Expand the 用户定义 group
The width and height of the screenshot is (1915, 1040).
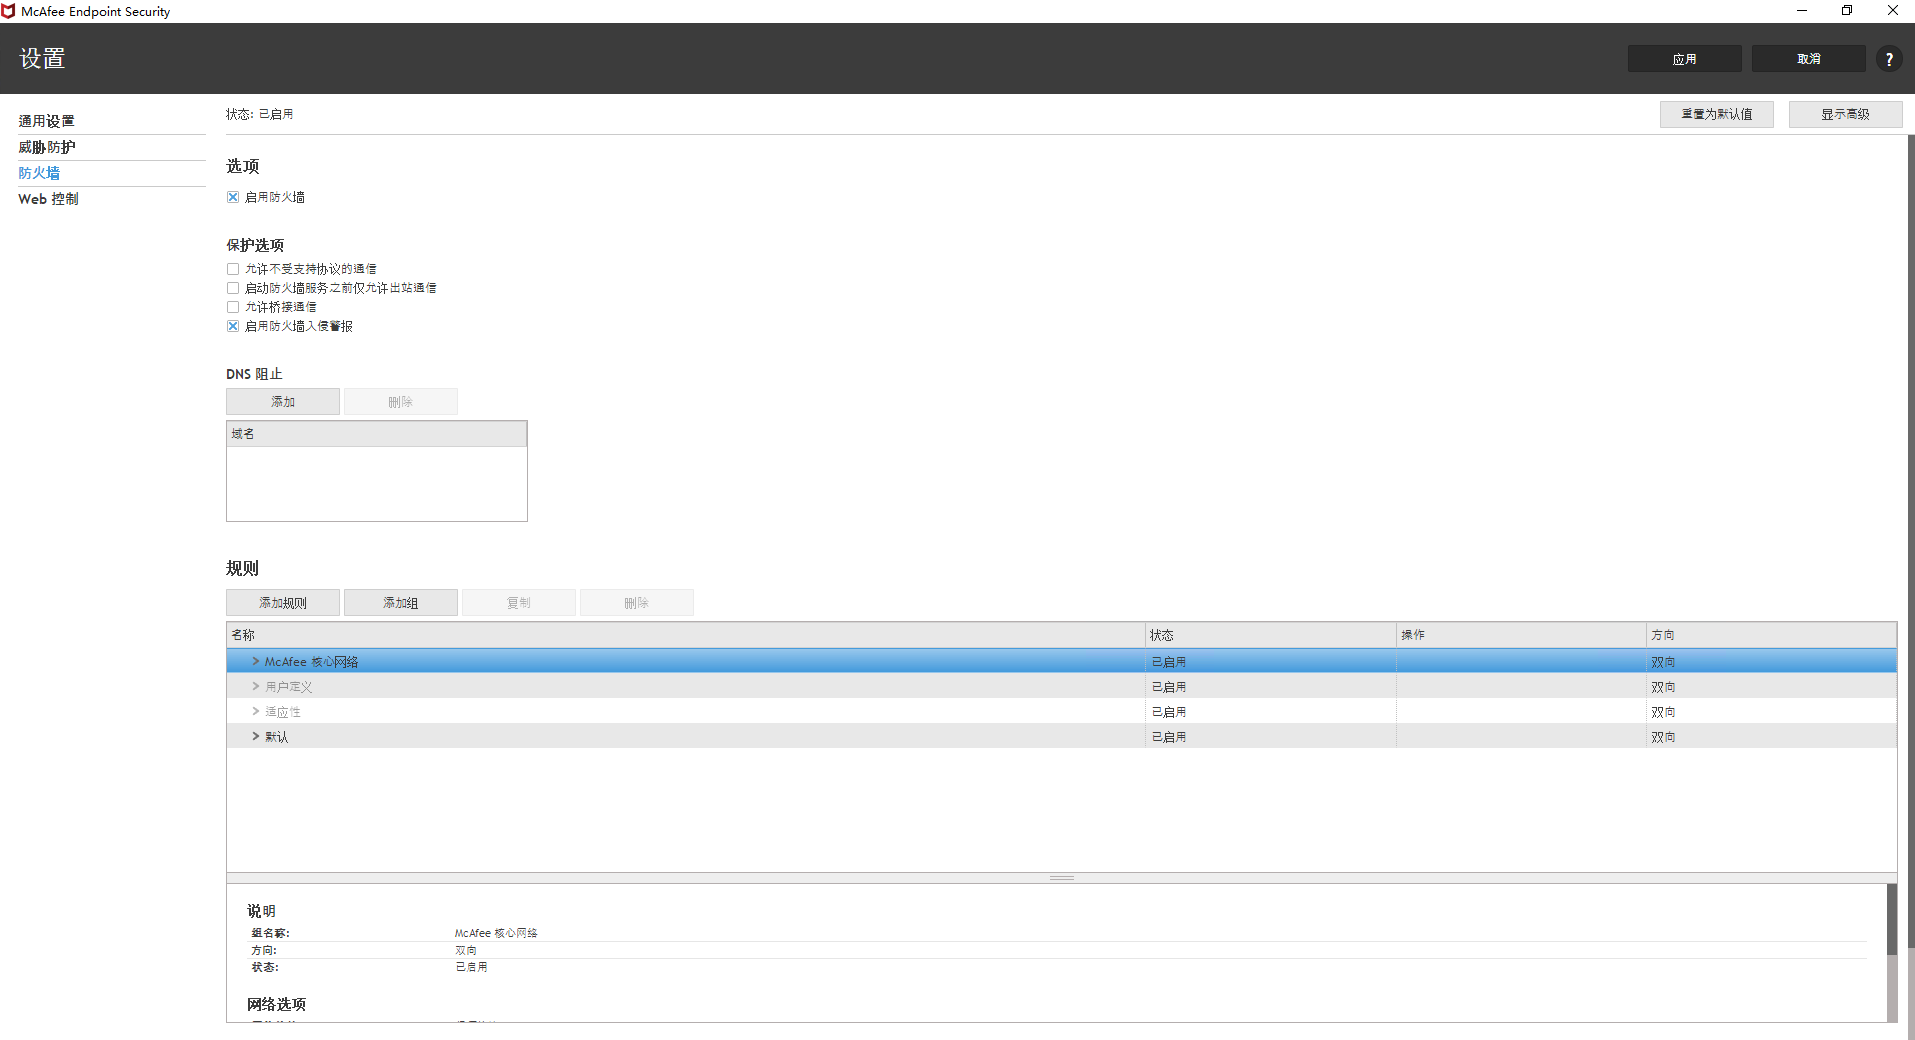coord(256,686)
